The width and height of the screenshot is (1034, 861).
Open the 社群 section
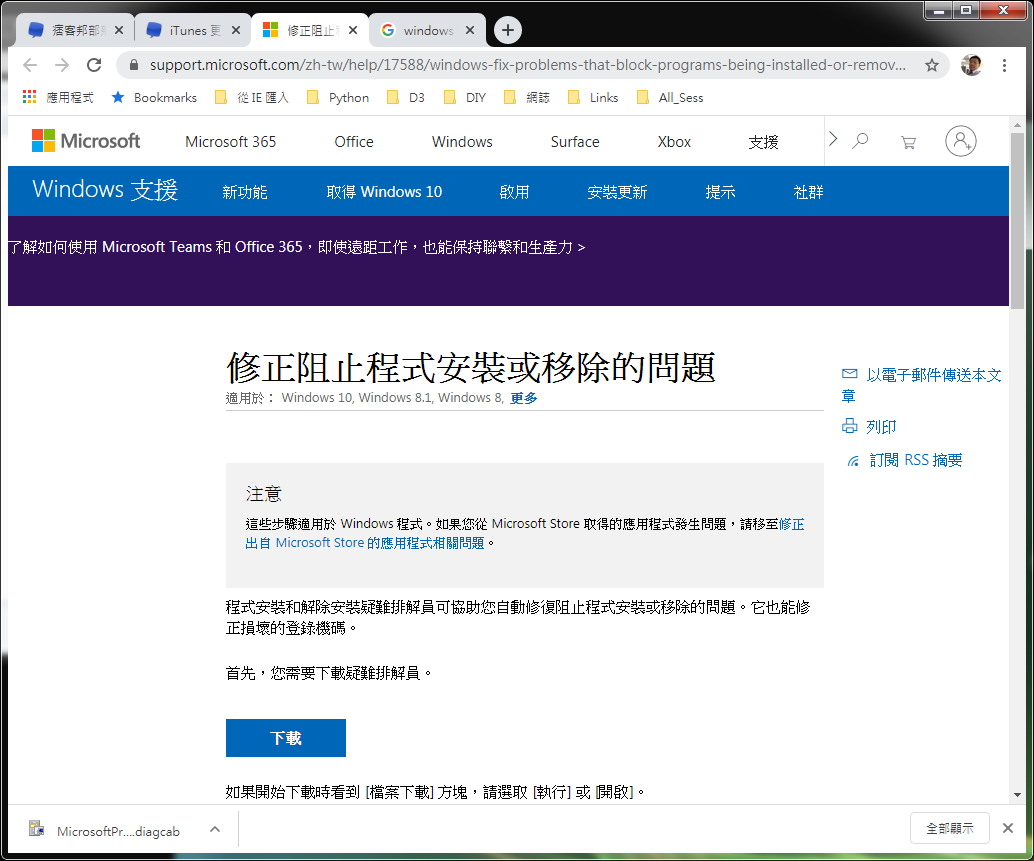(x=808, y=192)
